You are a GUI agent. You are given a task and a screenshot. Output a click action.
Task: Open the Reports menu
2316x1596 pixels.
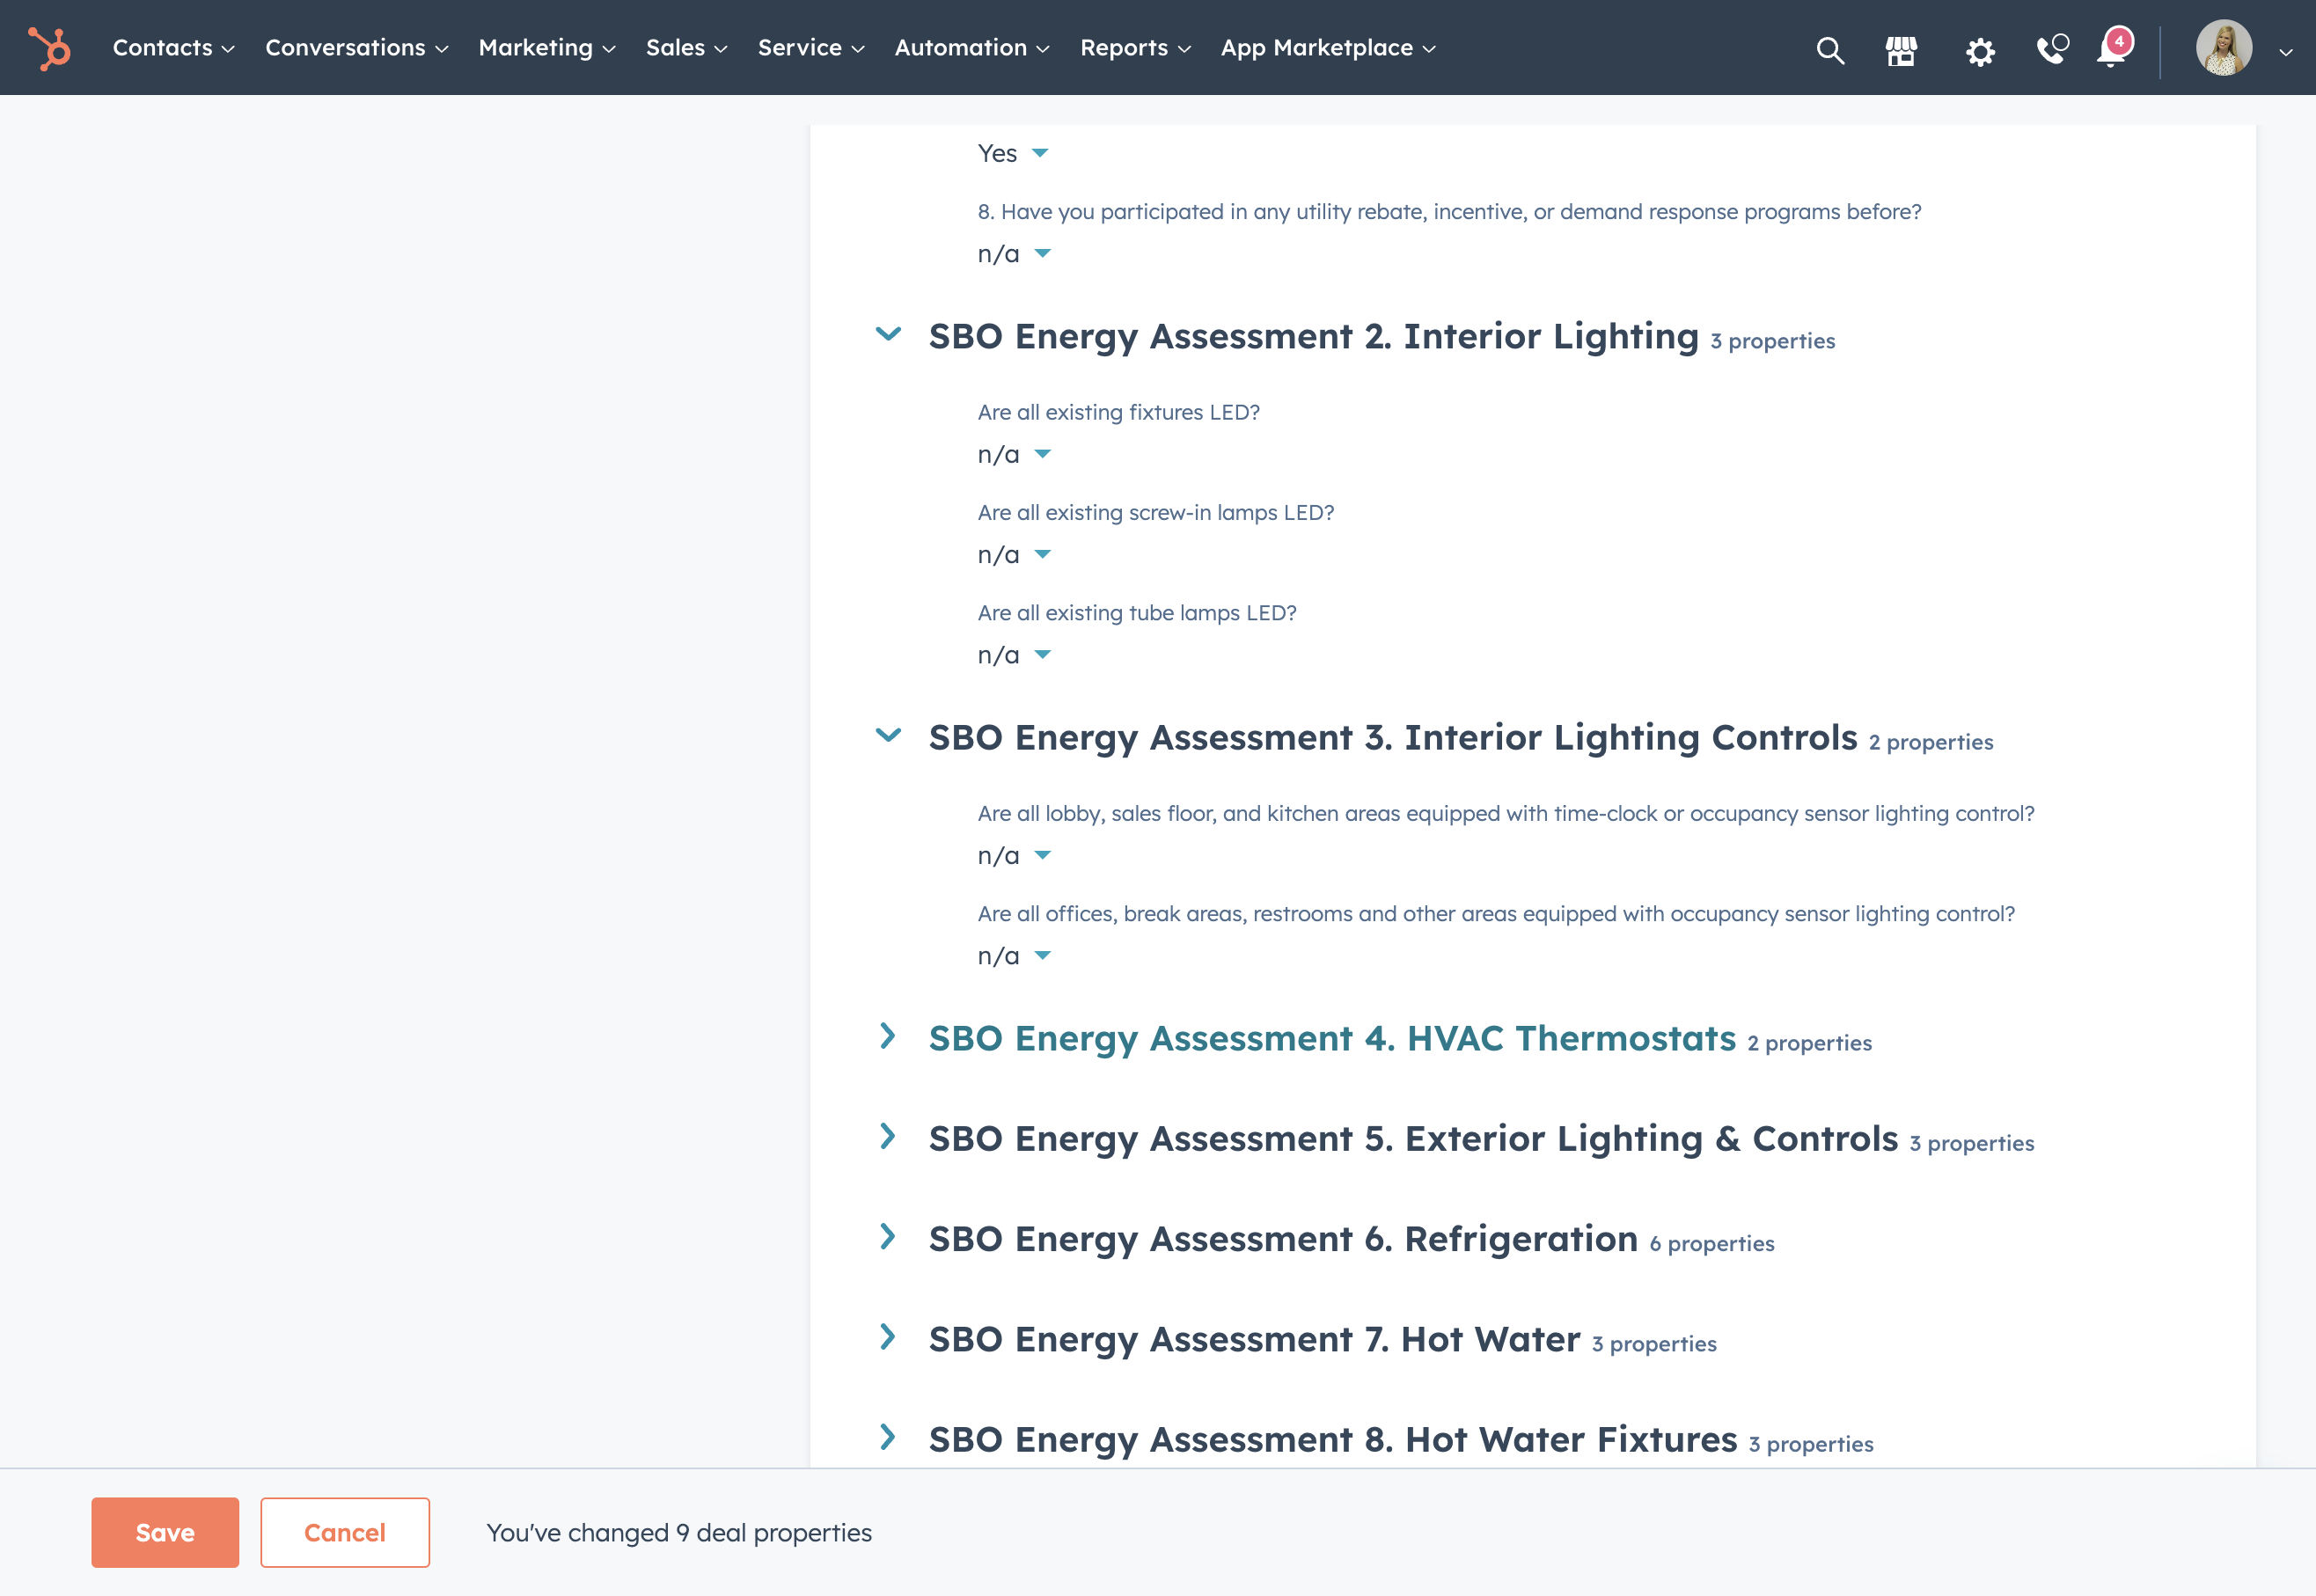[x=1135, y=48]
